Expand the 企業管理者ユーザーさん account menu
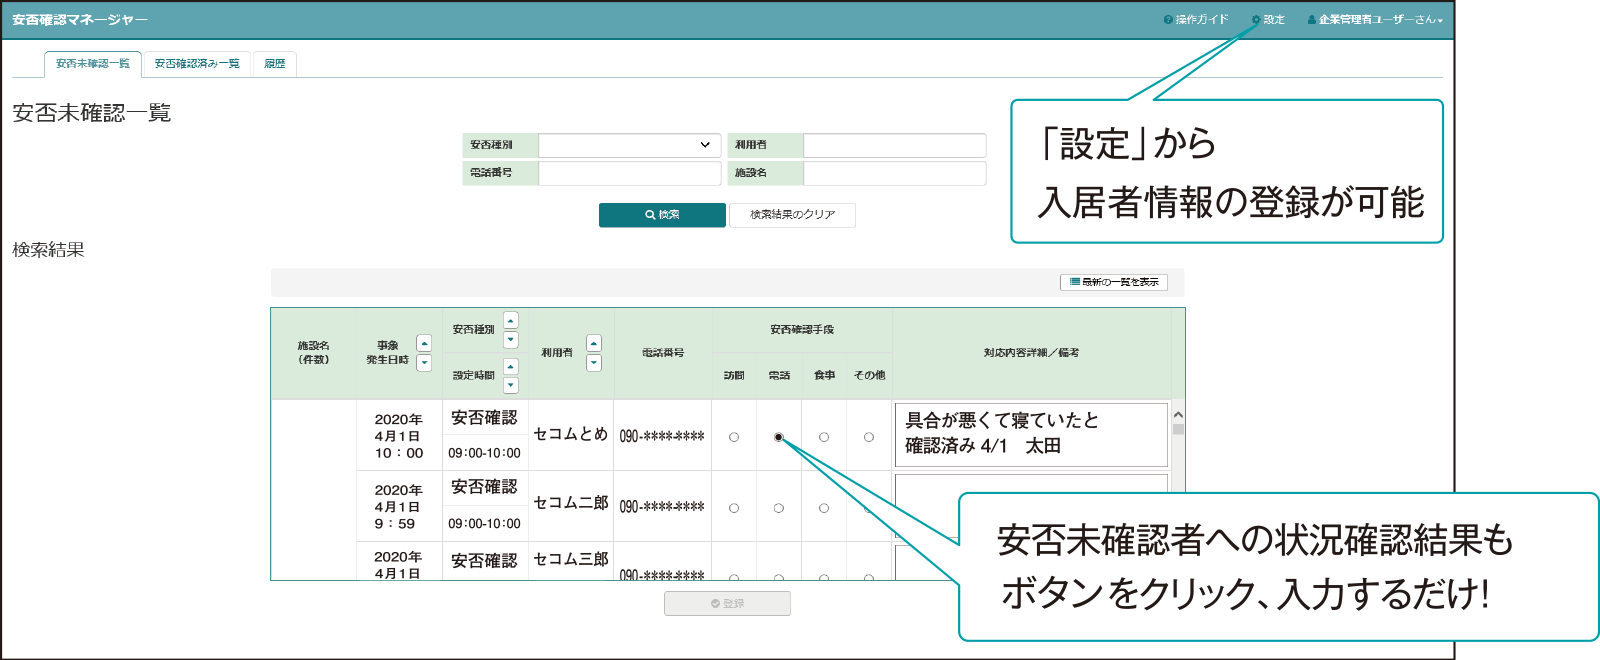This screenshot has height=660, width=1600. [x=1375, y=20]
